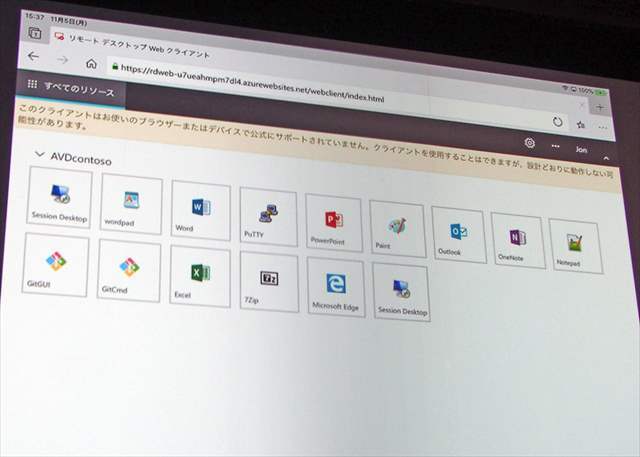
Task: Open the PowerPoint tile
Action: pyautogui.click(x=334, y=223)
